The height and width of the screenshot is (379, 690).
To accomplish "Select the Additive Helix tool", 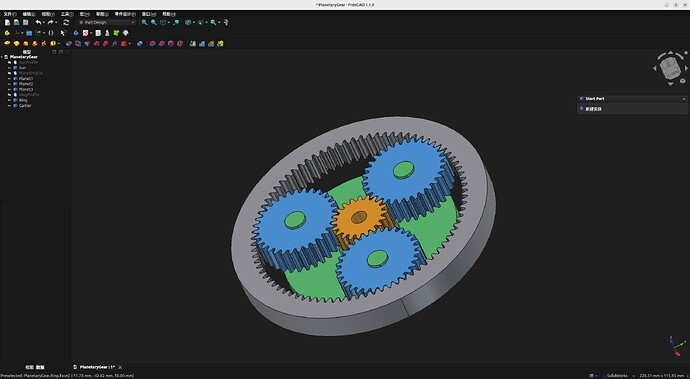I will [x=44, y=44].
